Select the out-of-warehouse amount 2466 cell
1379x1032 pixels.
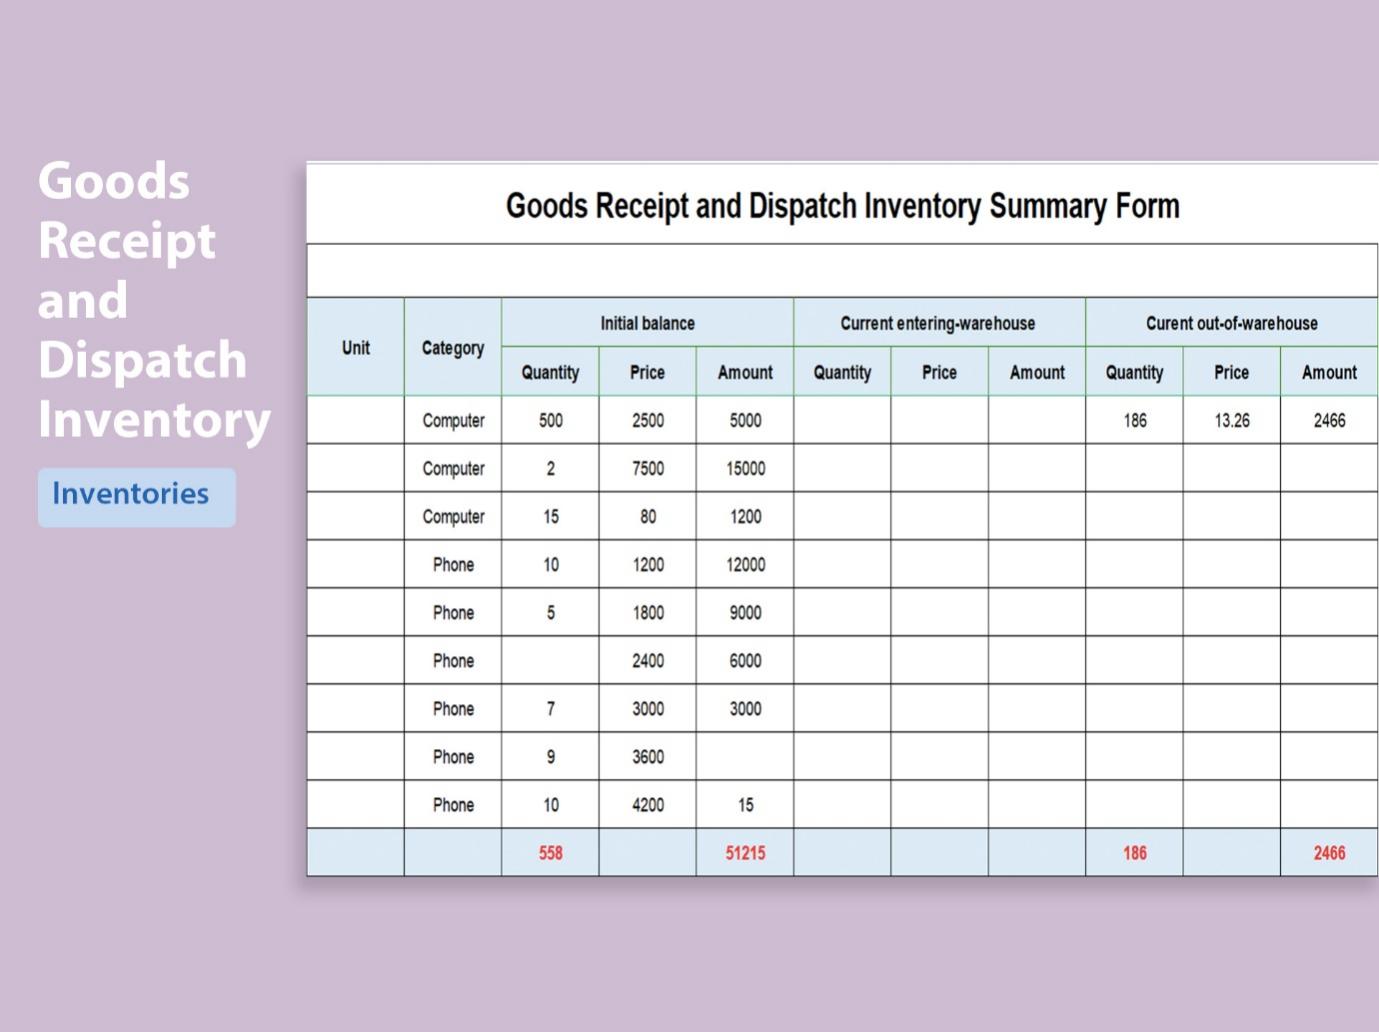tap(1328, 420)
